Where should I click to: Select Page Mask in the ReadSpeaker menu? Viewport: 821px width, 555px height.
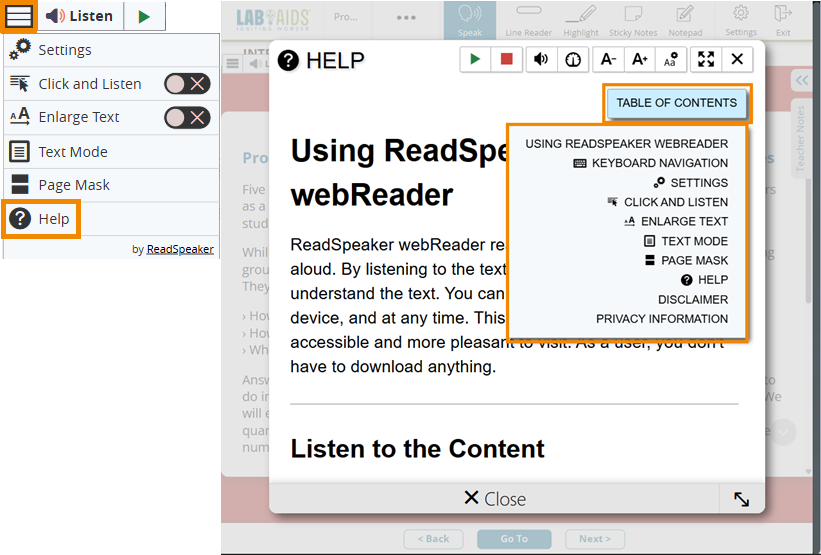[74, 185]
